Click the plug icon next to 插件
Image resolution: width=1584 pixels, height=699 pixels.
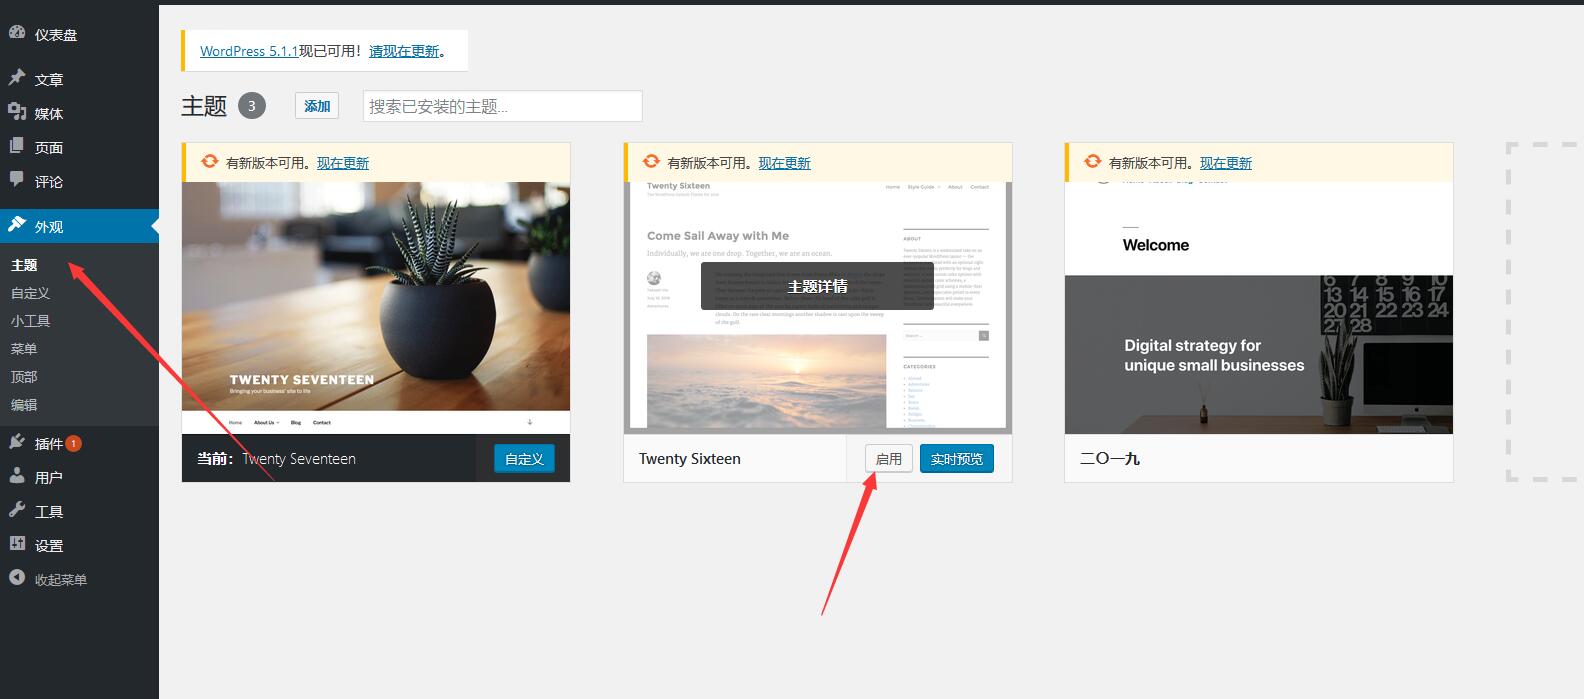tap(17, 442)
